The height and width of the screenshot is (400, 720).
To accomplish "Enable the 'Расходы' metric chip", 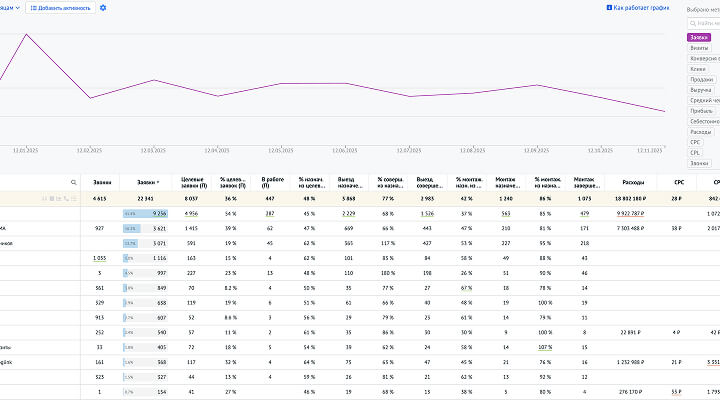I will point(701,132).
